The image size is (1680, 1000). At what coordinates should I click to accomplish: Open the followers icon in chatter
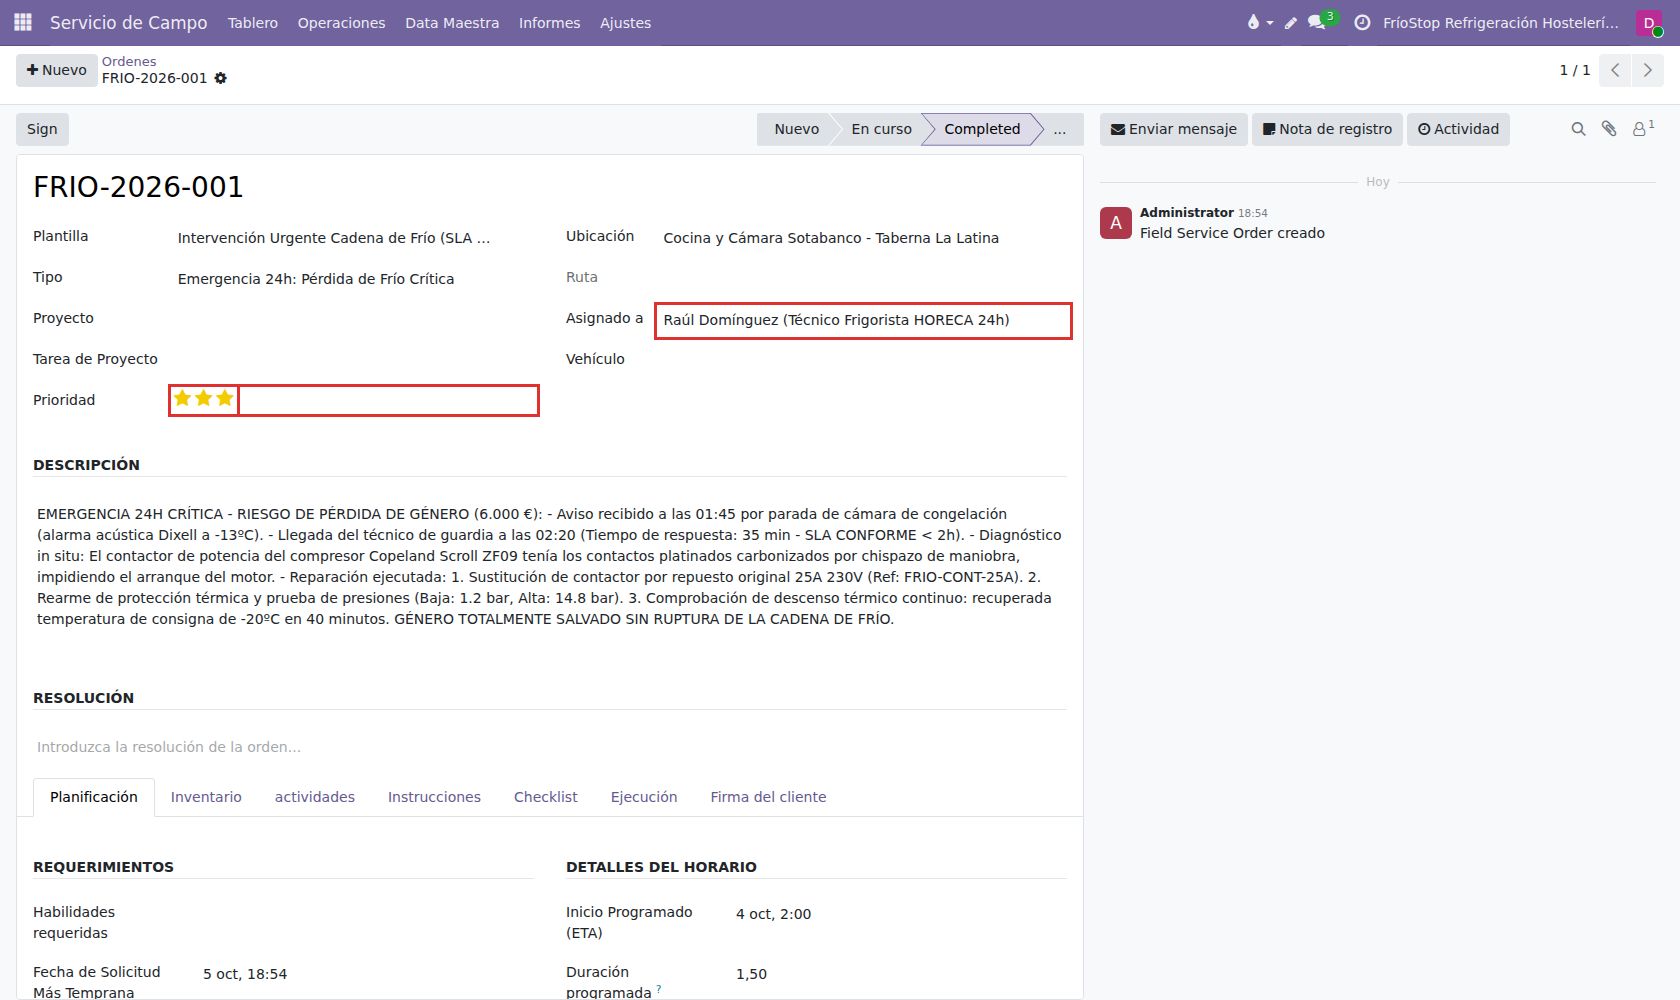coord(1642,129)
